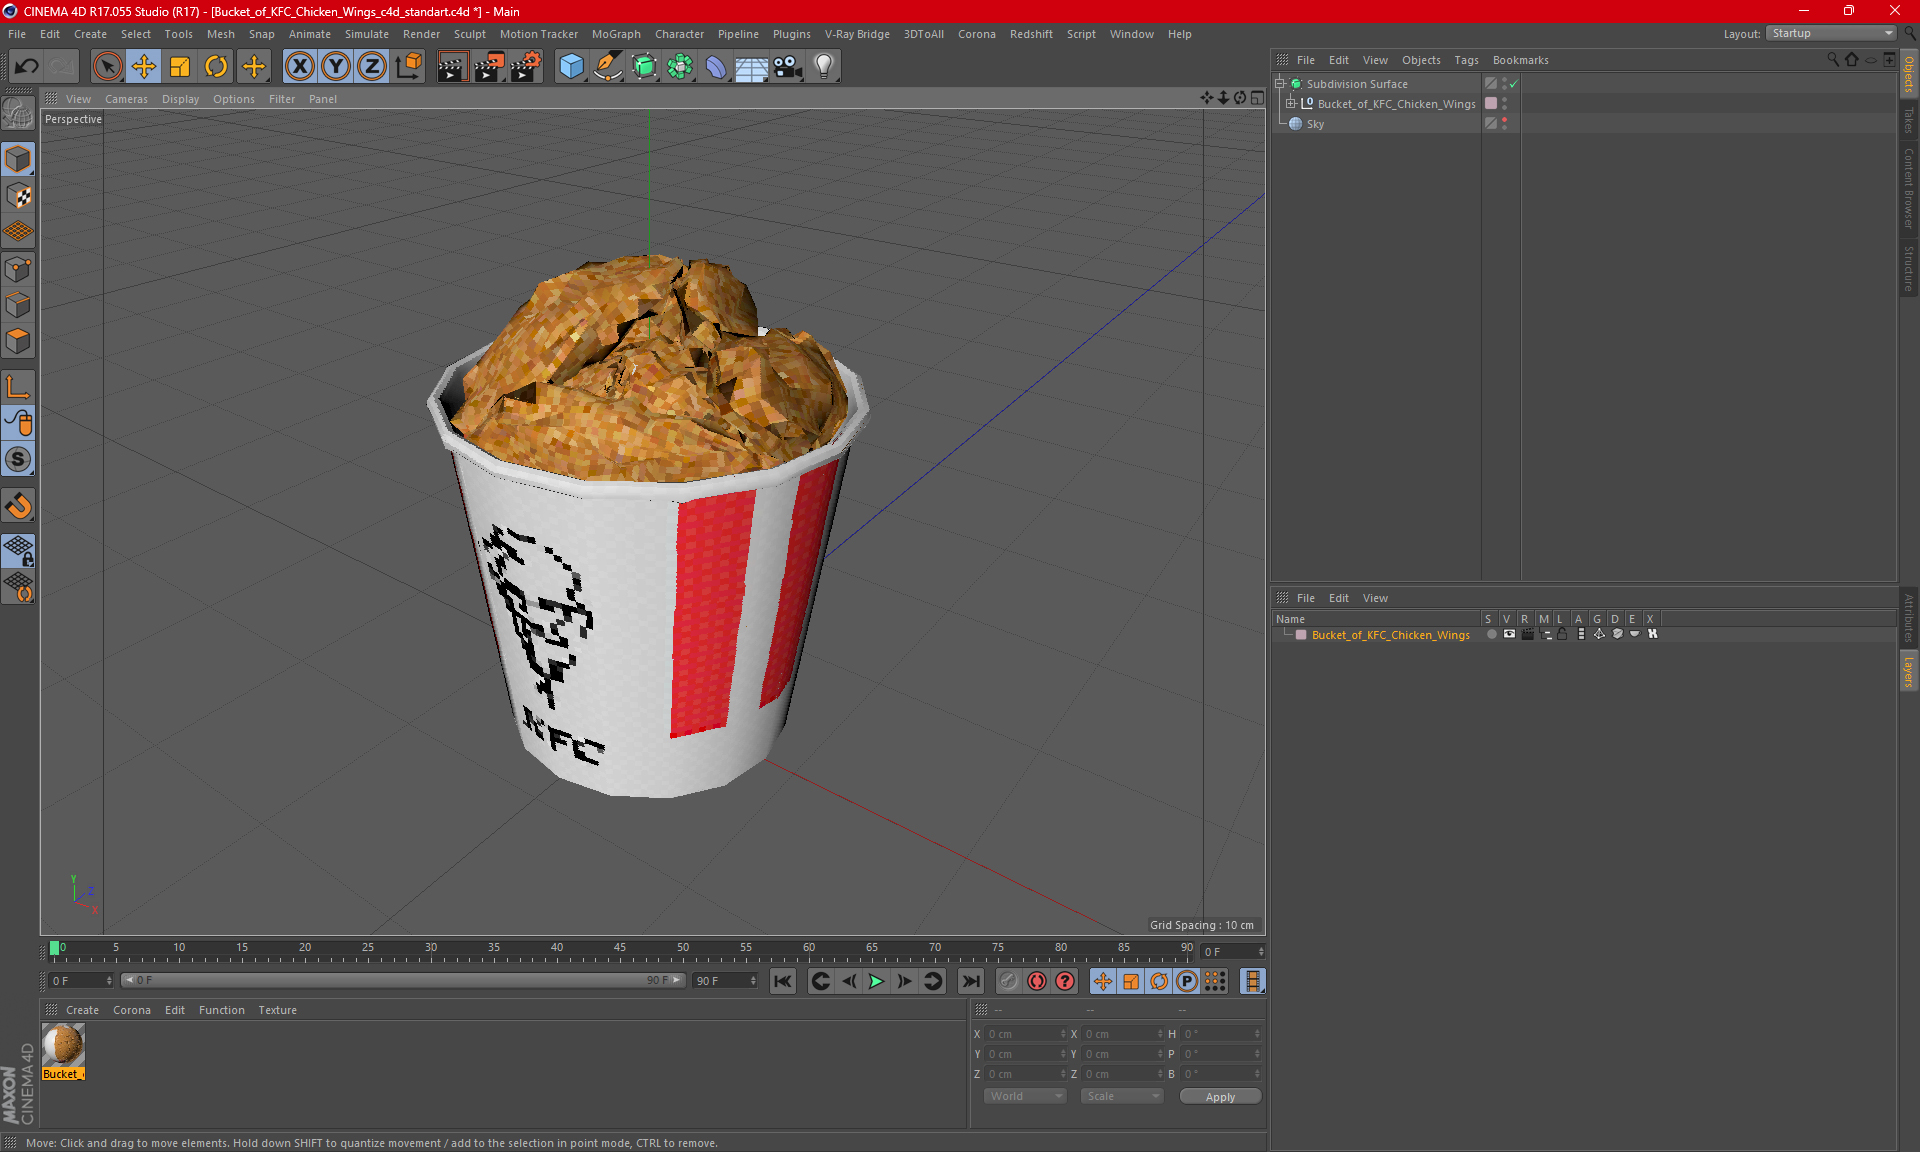Screen dimensions: 1920x1152
Task: Click Bucket layer color swatch
Action: (1301, 635)
